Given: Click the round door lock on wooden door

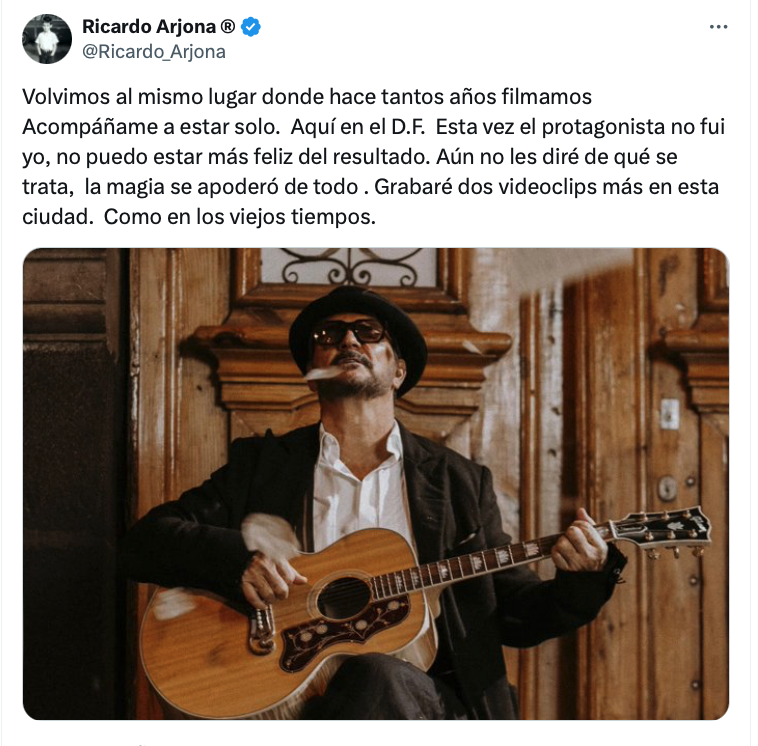Looking at the screenshot, I should pos(668,488).
